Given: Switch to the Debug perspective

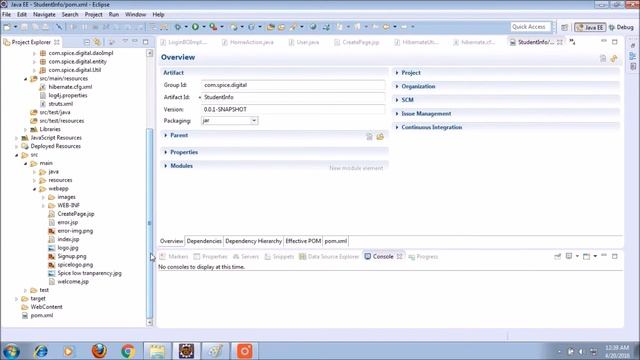Looking at the screenshot, I should coord(621,27).
